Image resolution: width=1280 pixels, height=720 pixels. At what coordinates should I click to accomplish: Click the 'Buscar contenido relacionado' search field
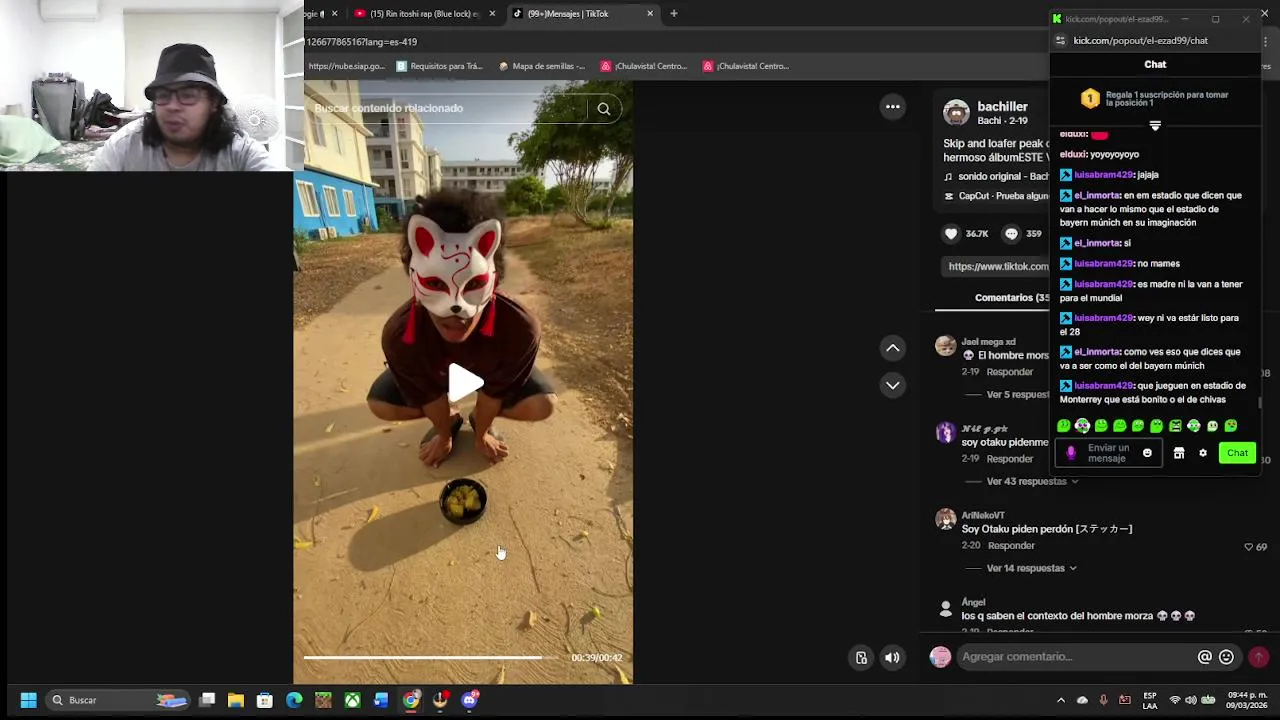click(448, 108)
